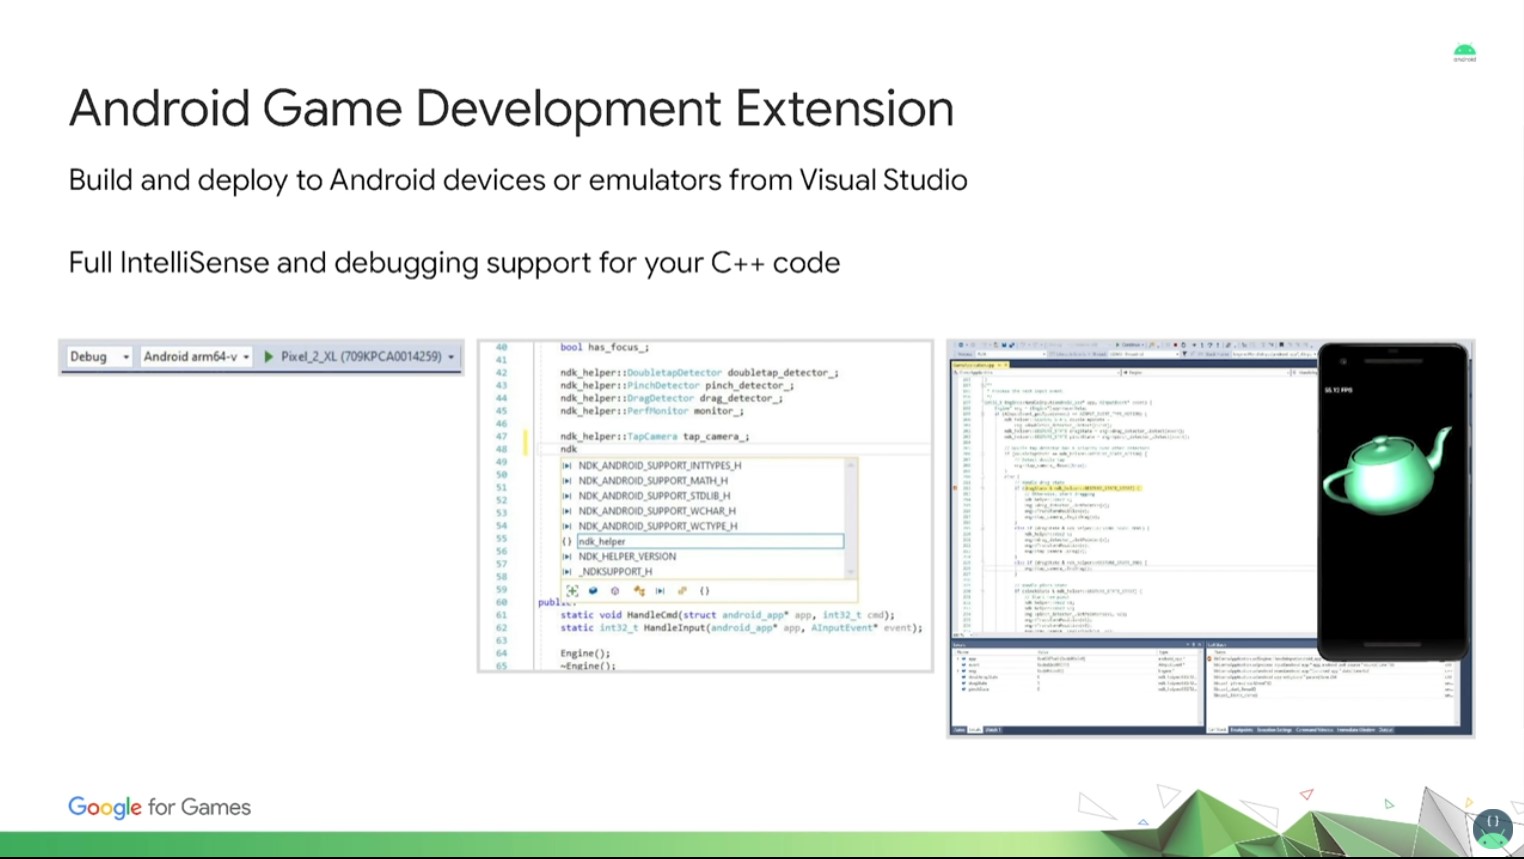Viewport: 1524px width, 859px height.
Task: Expand the Pixel_2_XL device selector arrow
Action: point(452,356)
